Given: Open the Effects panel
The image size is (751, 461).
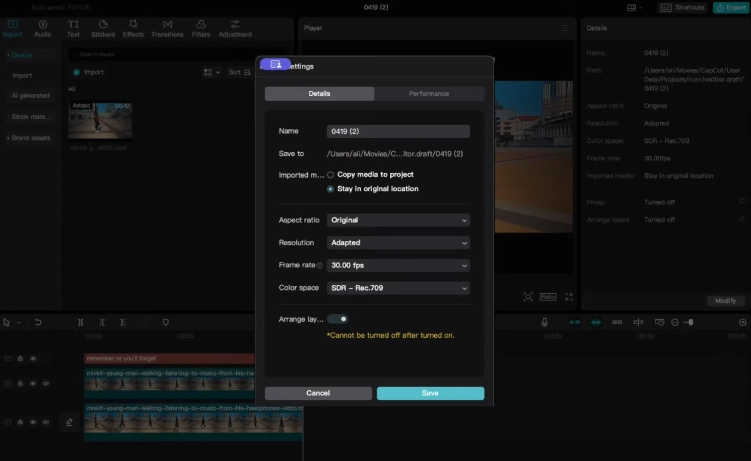Looking at the screenshot, I should tap(133, 28).
